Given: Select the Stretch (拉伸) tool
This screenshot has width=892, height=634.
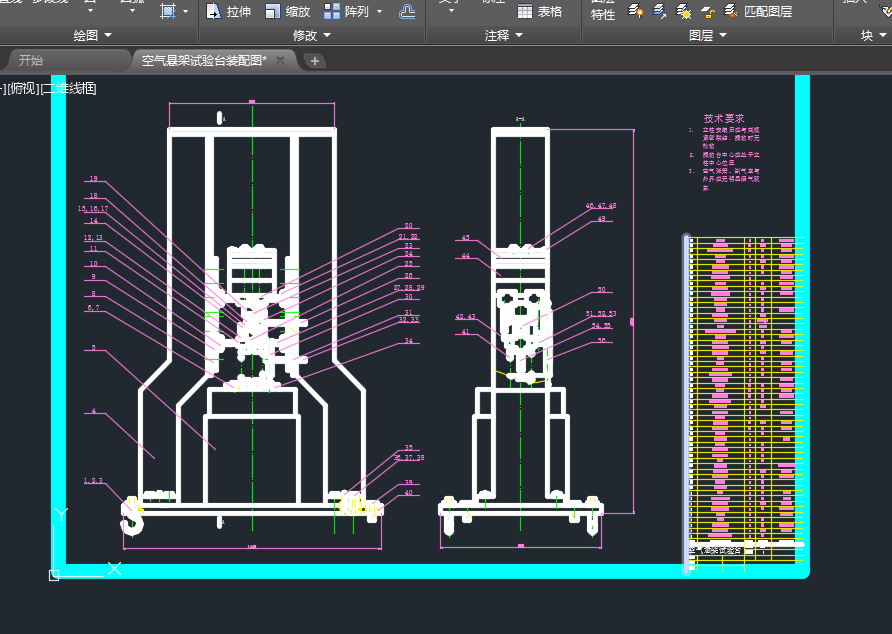Looking at the screenshot, I should pos(228,12).
